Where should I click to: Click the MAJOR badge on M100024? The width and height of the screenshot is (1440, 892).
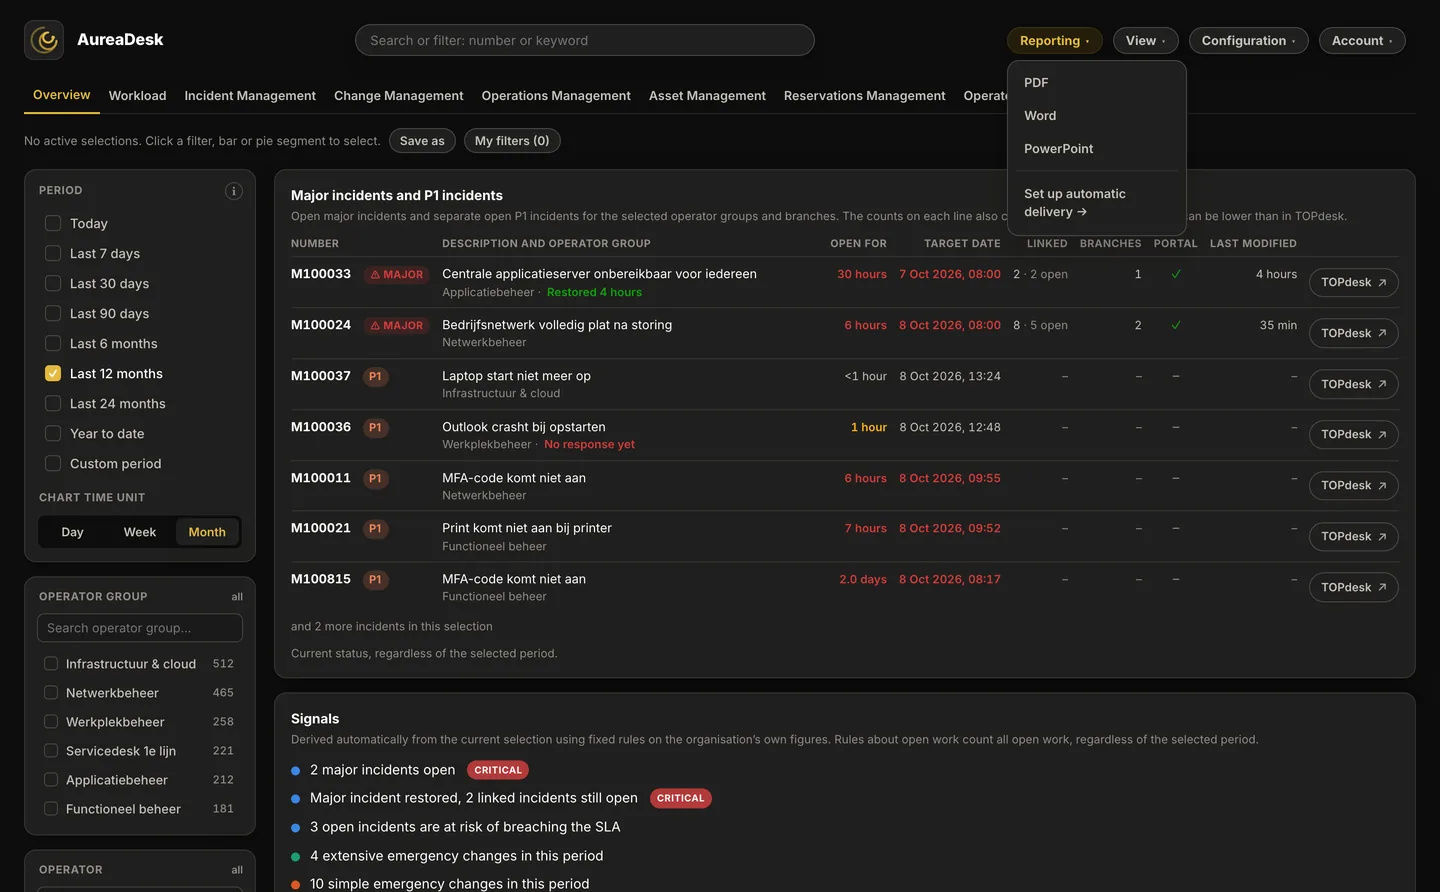[x=396, y=326]
